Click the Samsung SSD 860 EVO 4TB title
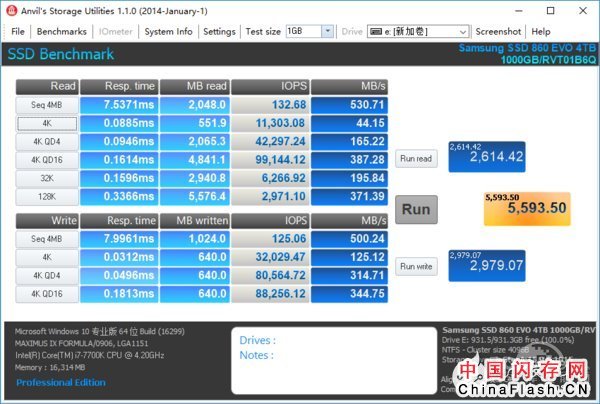This screenshot has height=404, width=600. point(527,48)
